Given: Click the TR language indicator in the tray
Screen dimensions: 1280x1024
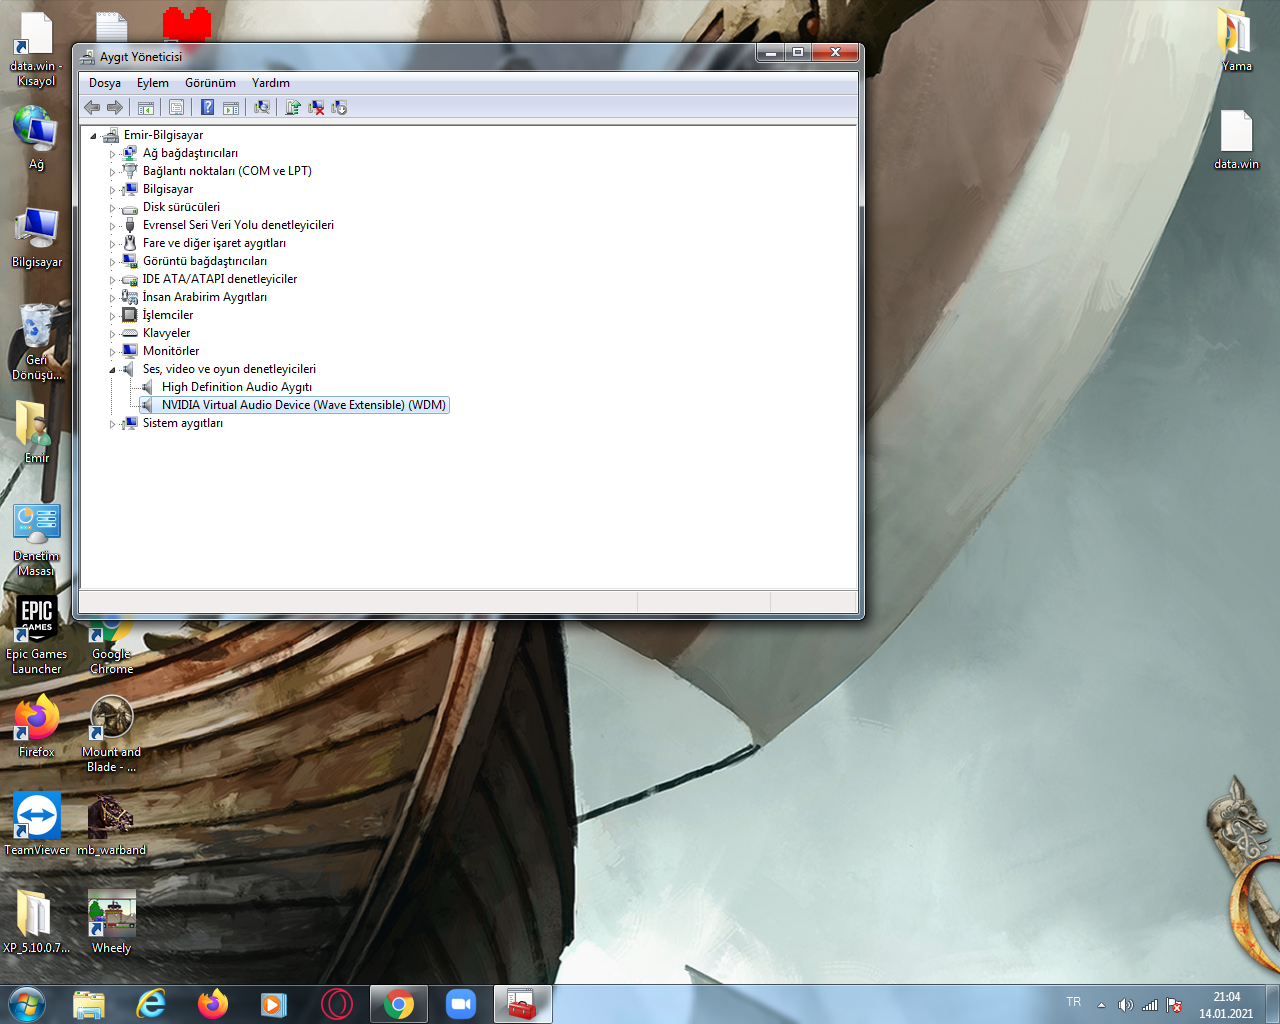Looking at the screenshot, I should point(1074,1002).
